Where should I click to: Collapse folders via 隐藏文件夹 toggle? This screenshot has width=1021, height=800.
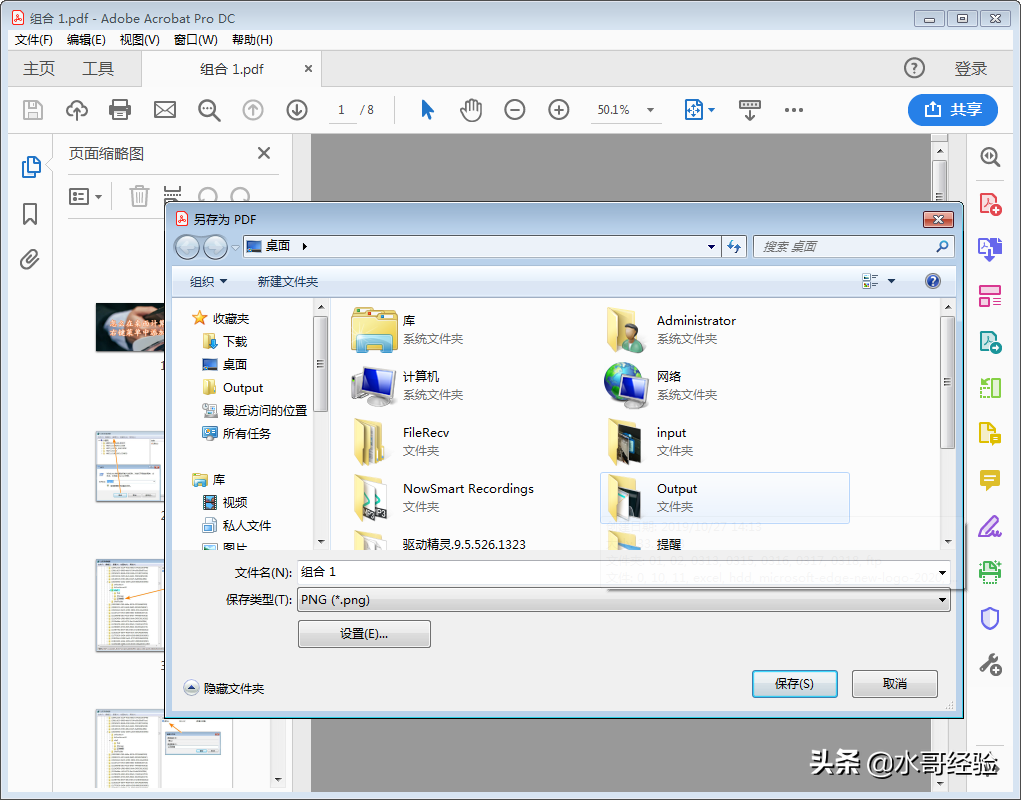coord(225,688)
